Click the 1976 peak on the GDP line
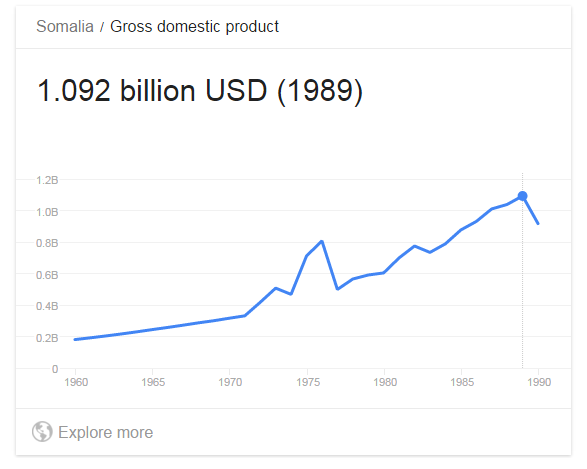 click(322, 242)
